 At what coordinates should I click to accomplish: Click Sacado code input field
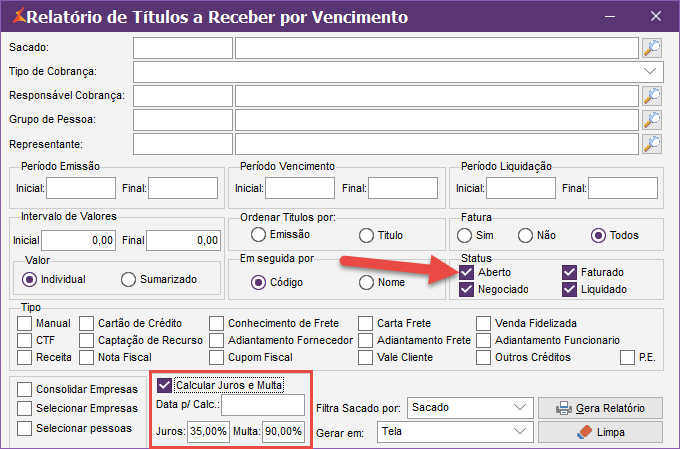tap(183, 48)
